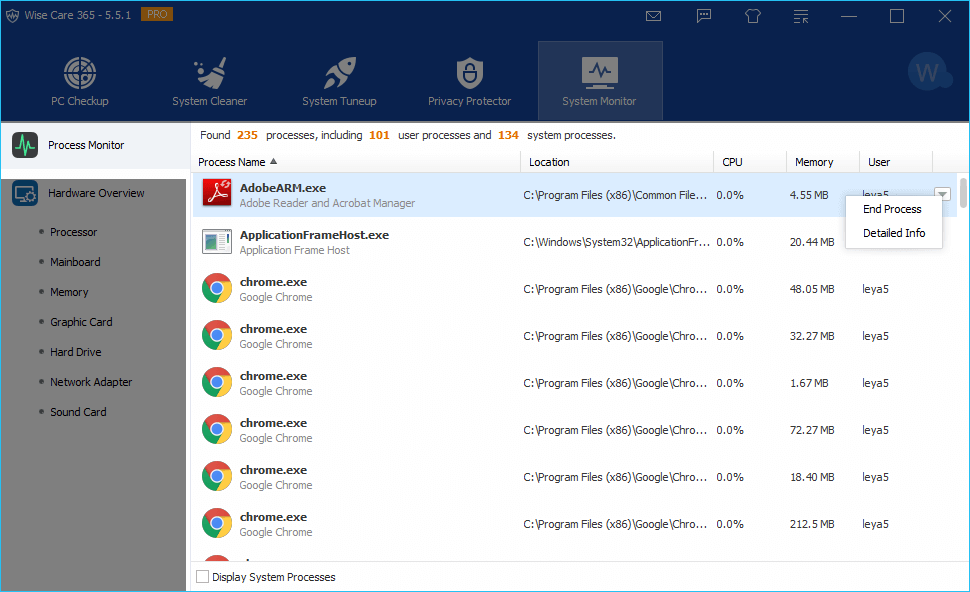Image resolution: width=970 pixels, height=592 pixels.
Task: Sort by the CPU column header
Action: click(x=750, y=162)
